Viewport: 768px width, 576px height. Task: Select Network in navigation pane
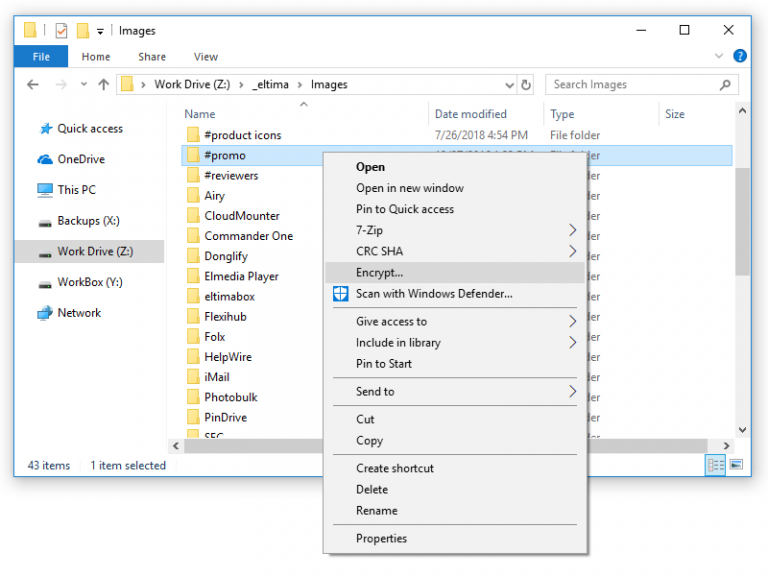(x=79, y=313)
